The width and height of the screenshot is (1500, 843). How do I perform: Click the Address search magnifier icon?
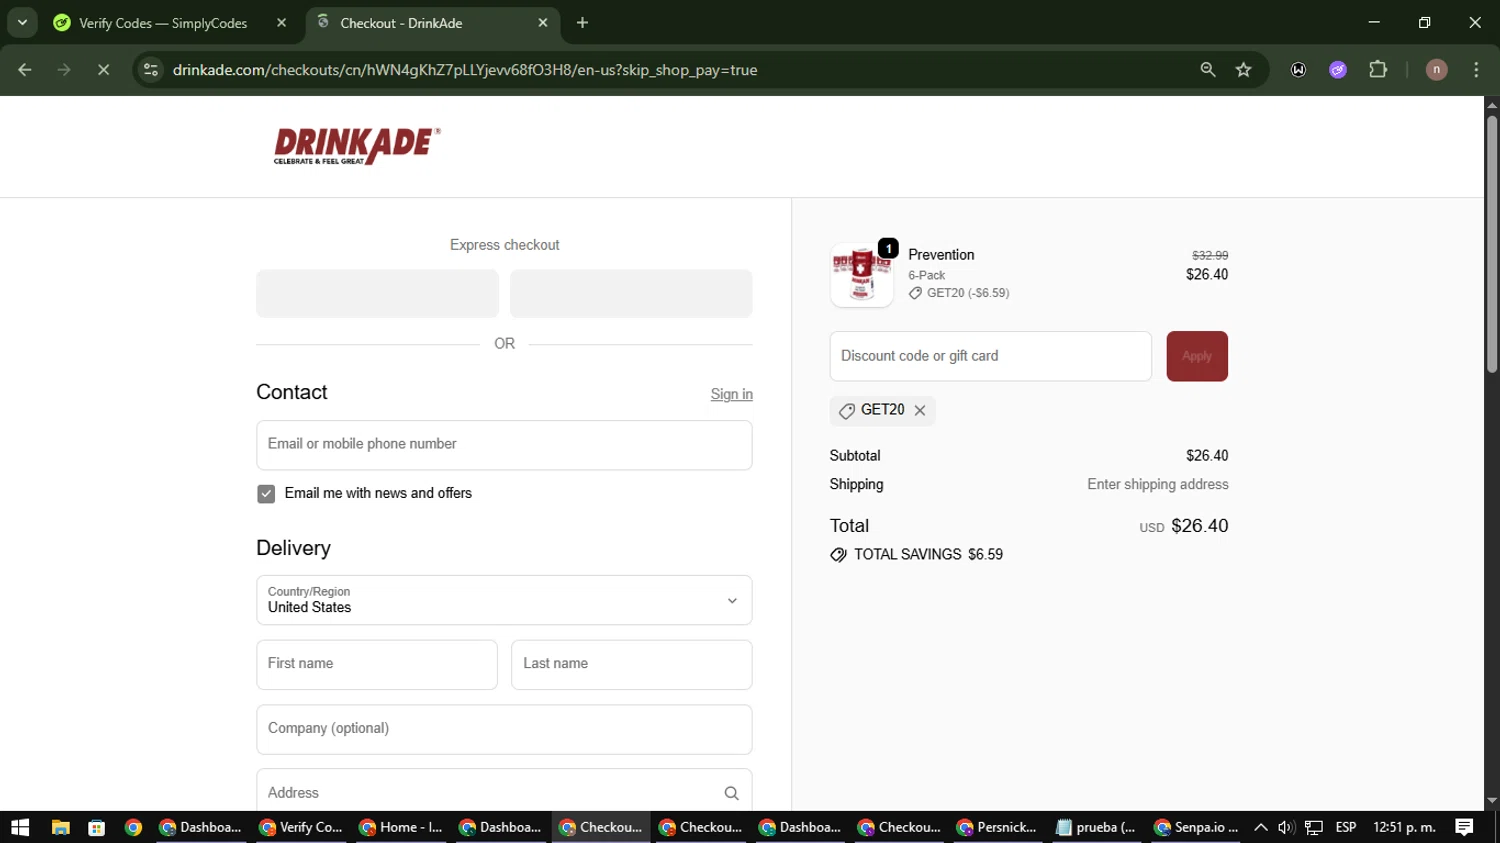point(732,793)
